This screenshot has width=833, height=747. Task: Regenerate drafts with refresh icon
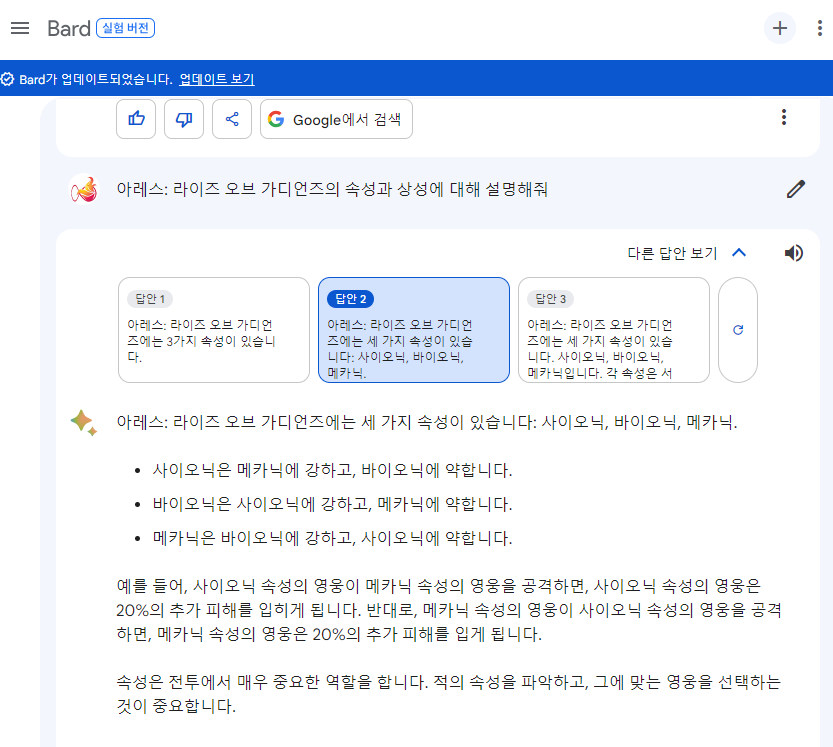[737, 329]
